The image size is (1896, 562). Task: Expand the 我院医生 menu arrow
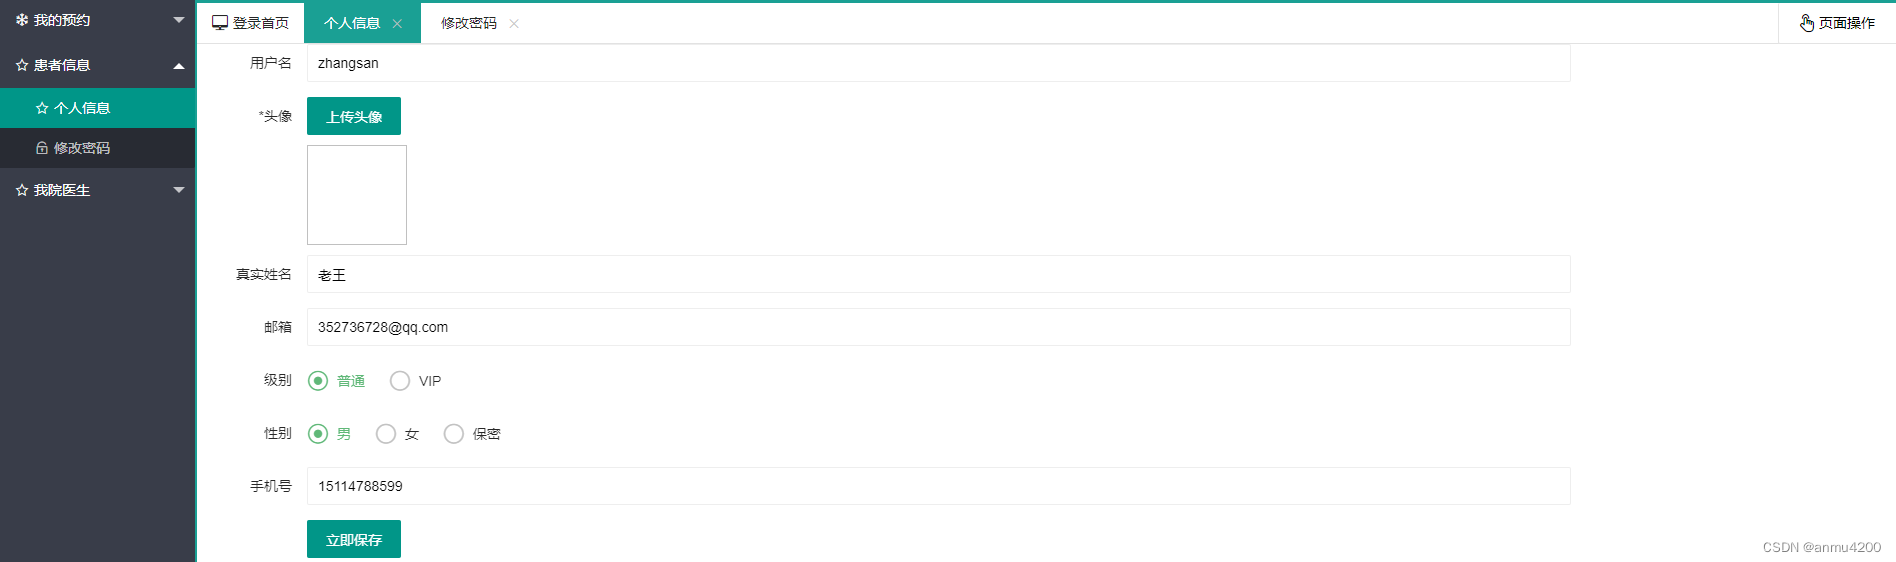click(179, 190)
